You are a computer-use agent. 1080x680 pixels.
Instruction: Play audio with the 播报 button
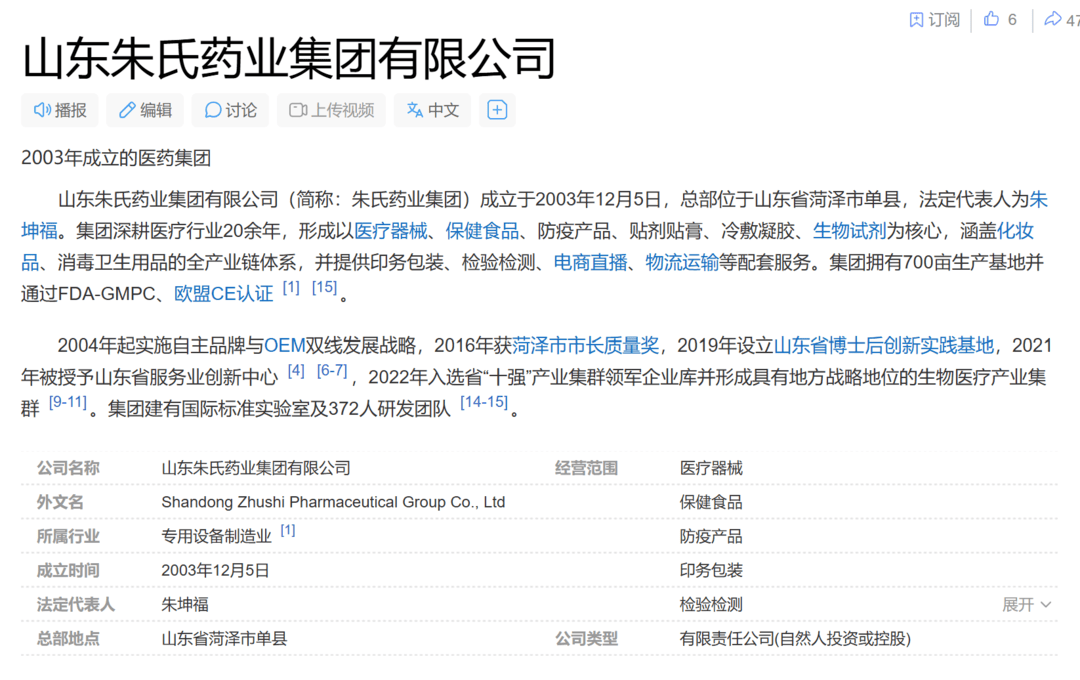coord(60,110)
